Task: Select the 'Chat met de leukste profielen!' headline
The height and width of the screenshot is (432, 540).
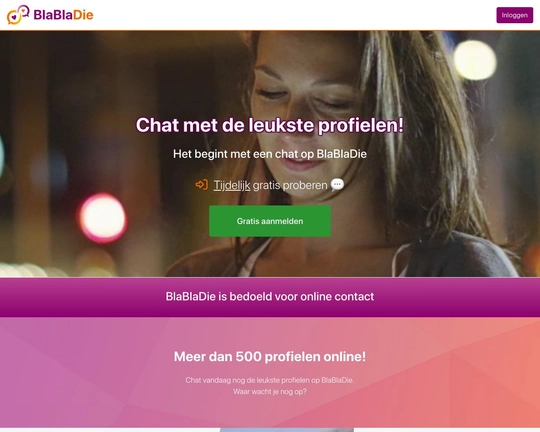Action: tap(270, 125)
